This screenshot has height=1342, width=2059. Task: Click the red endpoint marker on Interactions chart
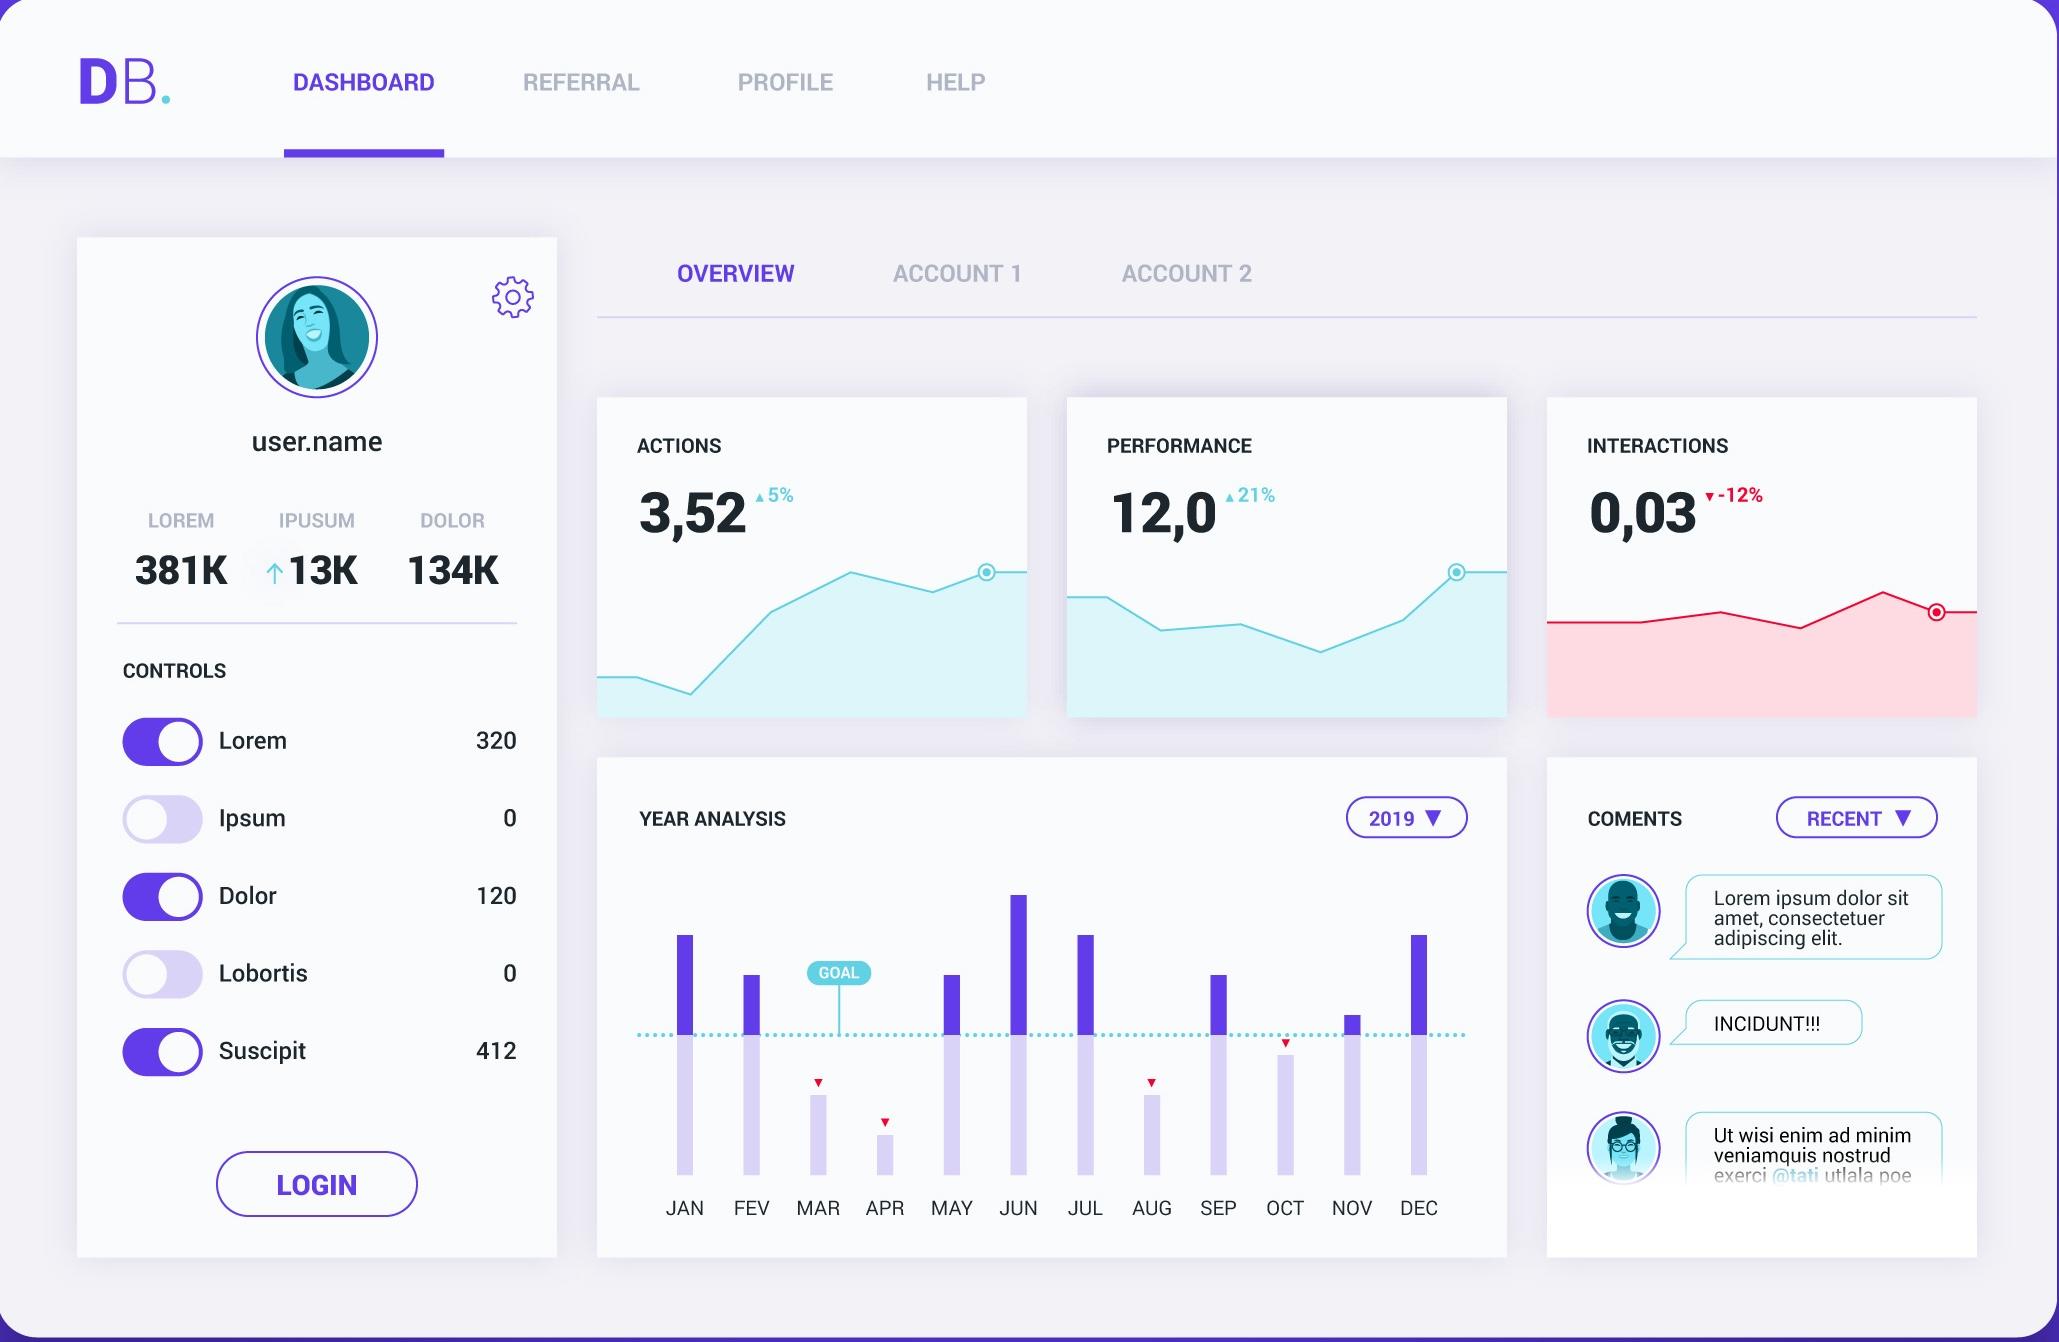(x=1938, y=610)
